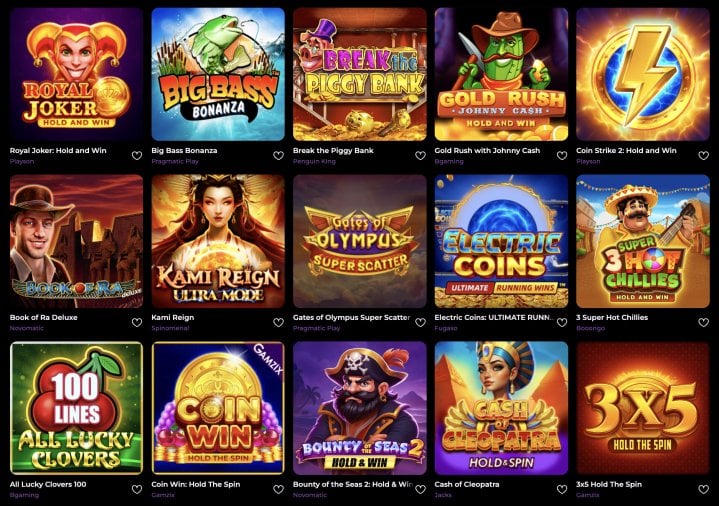Click Pragmatic Play link under Gates of Olympus
Viewport: 719px width, 506px height.
(316, 328)
